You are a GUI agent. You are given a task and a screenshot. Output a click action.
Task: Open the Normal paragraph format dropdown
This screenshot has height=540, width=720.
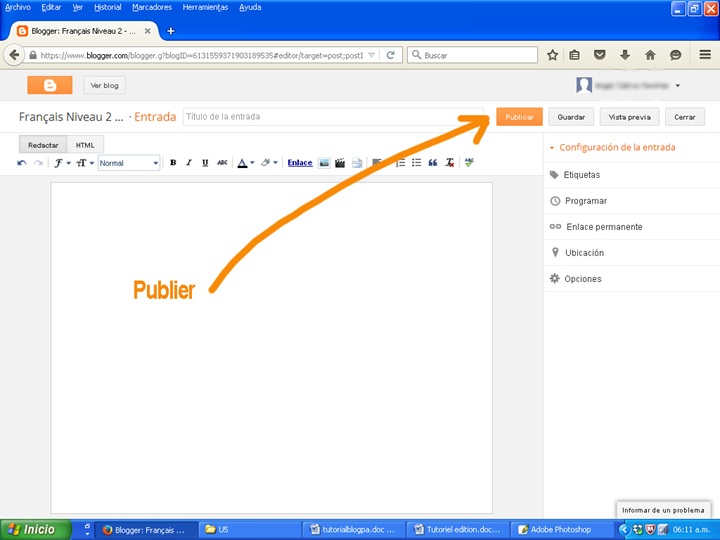[x=129, y=163]
